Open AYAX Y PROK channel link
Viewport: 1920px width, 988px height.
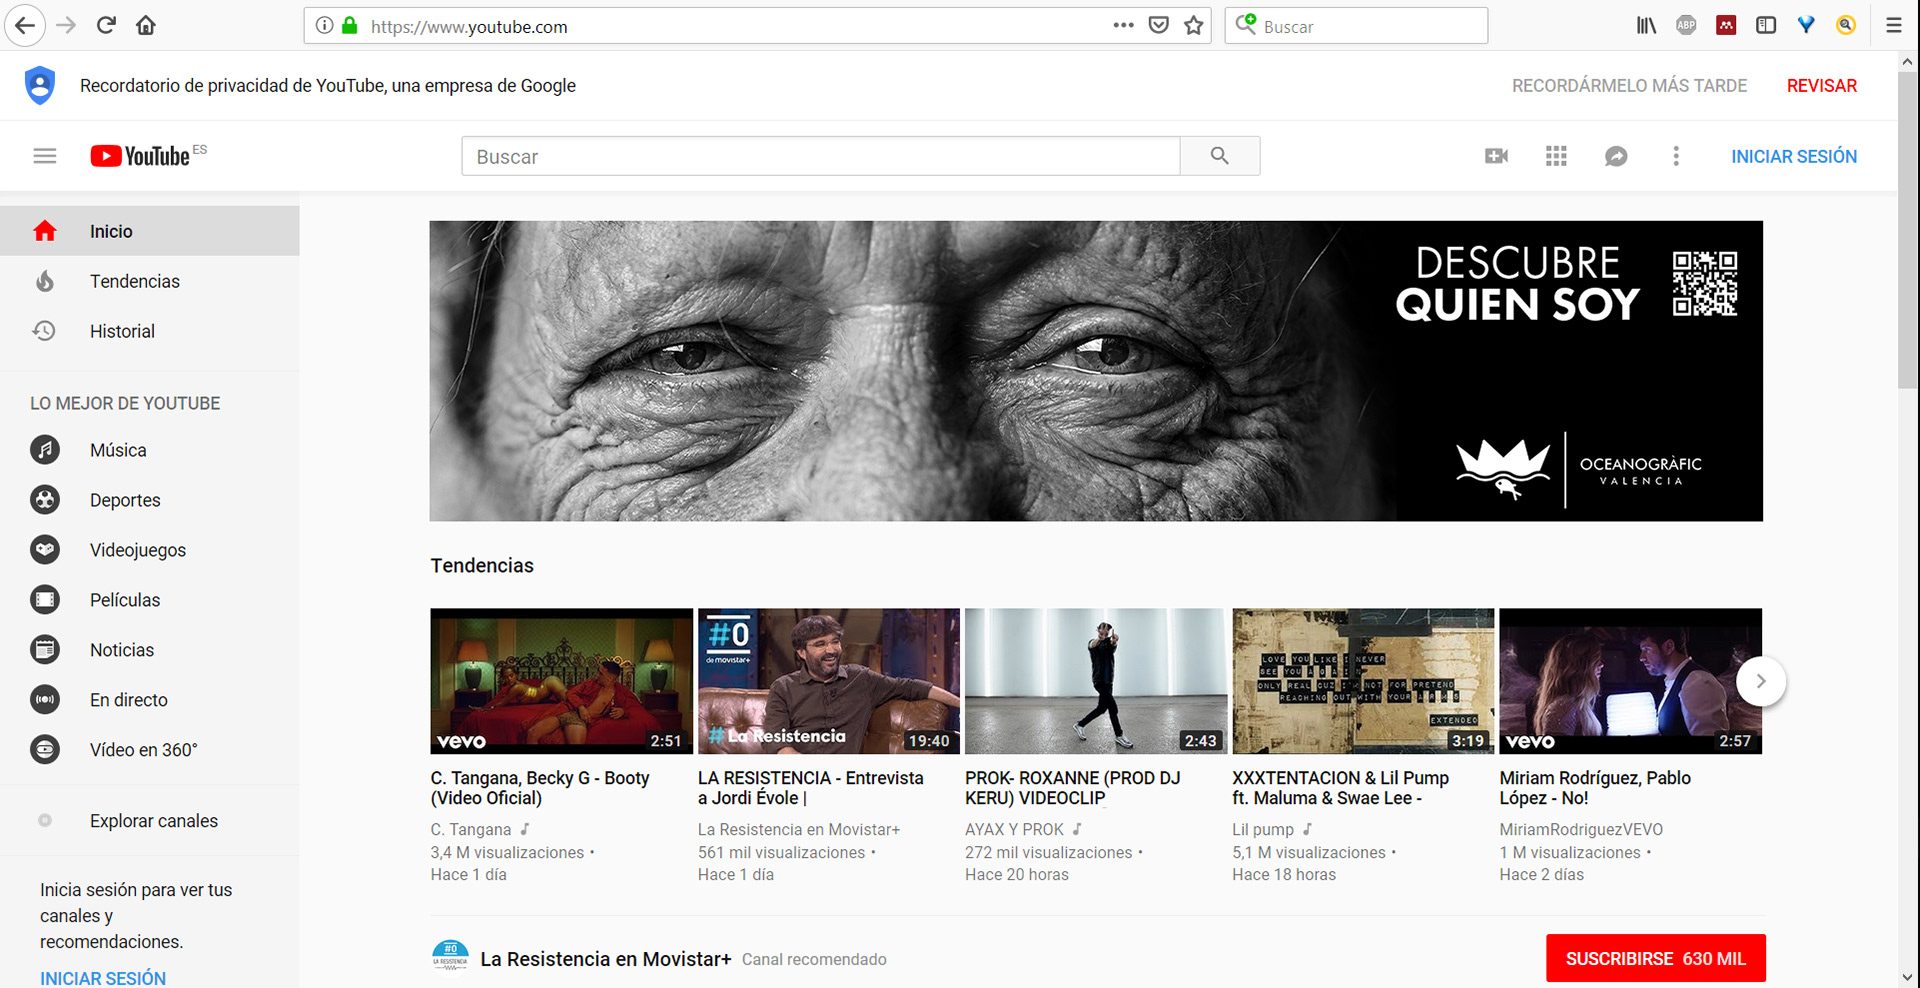[x=1014, y=830]
